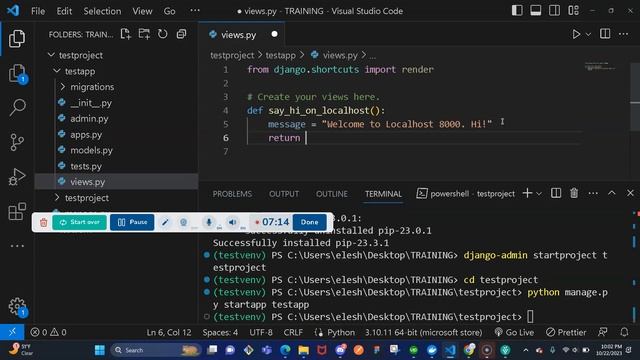Click Start over in the recorder

tap(80, 222)
